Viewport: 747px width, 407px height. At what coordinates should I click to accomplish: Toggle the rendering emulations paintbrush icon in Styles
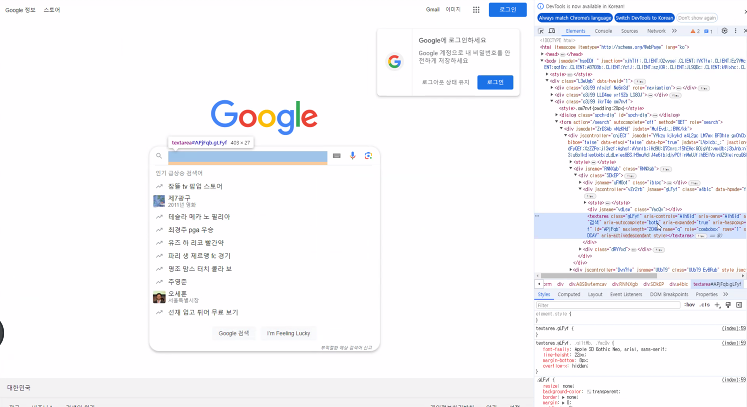(728, 305)
